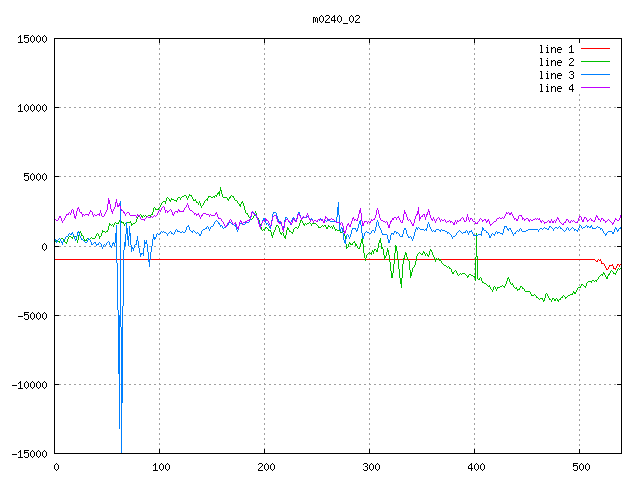The width and height of the screenshot is (640, 480).
Task: Click the 5000 y-axis tick label
Action: [33, 177]
